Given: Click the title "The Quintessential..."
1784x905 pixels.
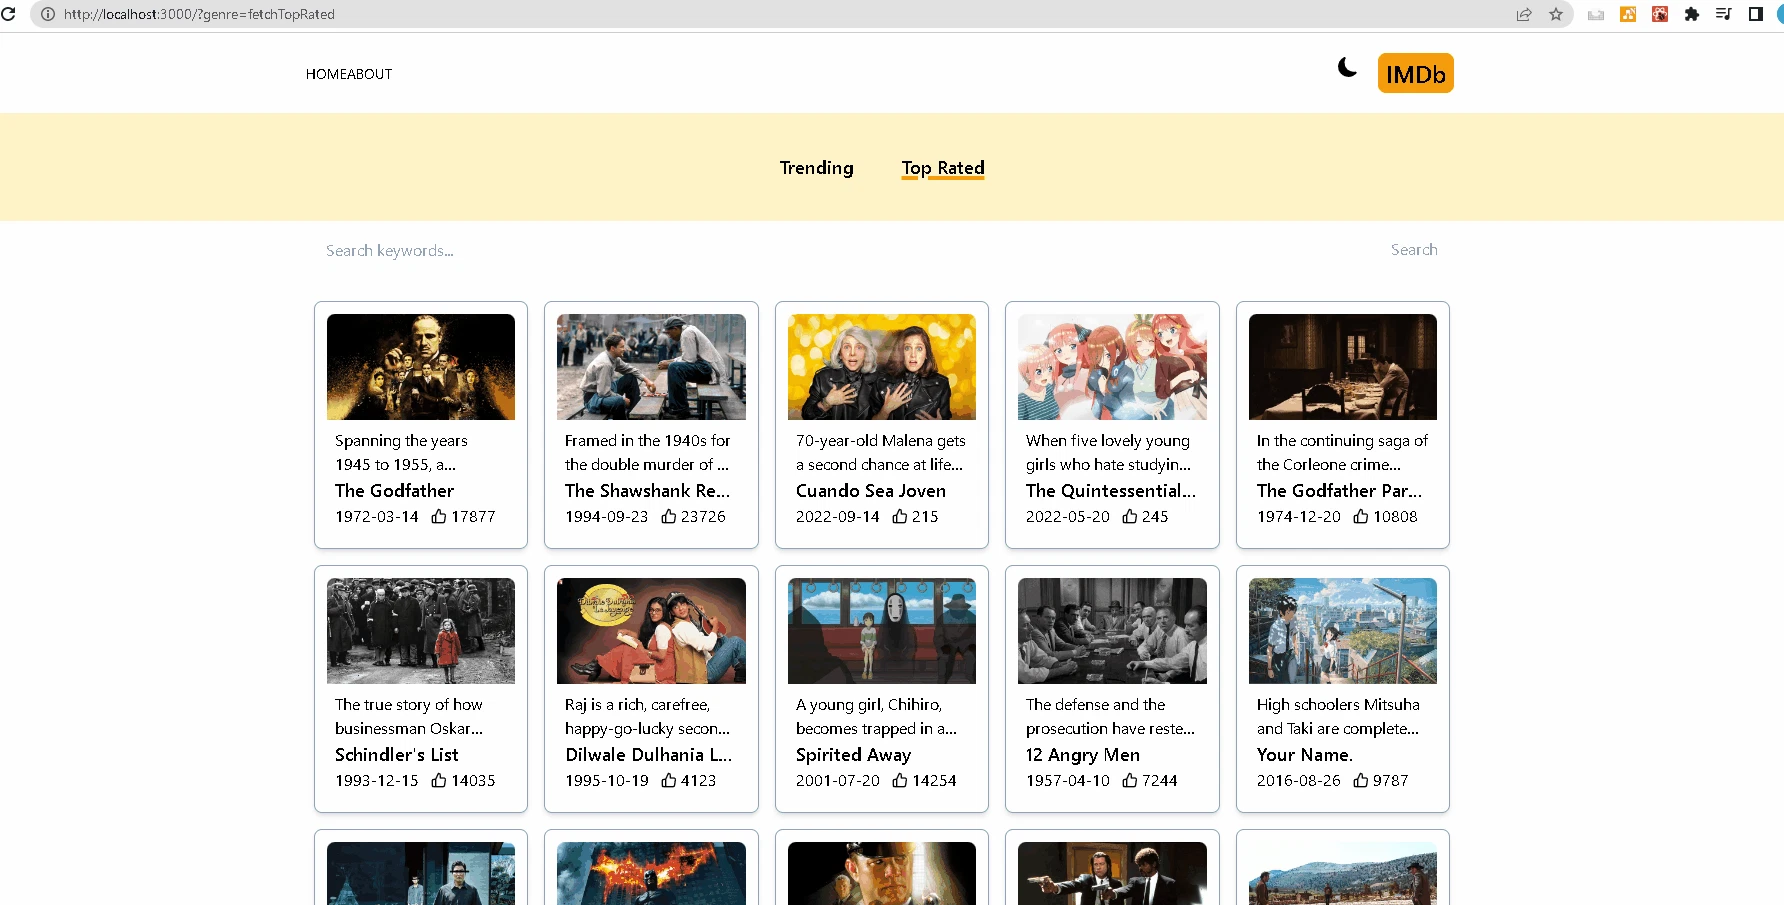Looking at the screenshot, I should (1111, 491).
